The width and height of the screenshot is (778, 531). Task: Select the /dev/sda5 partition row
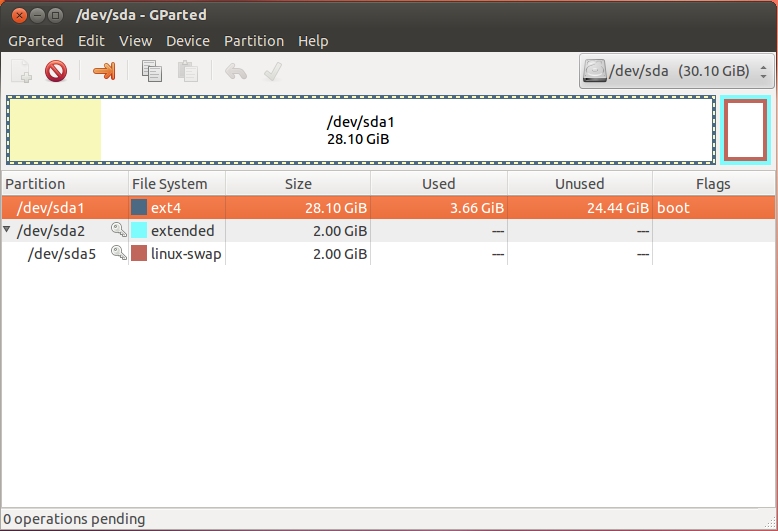[389, 254]
